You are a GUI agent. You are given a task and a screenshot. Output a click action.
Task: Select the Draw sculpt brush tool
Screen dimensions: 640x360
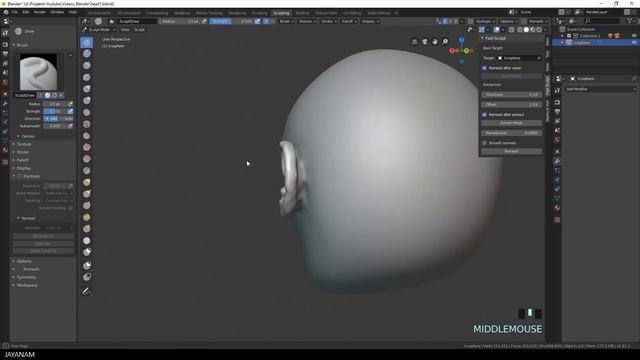click(x=87, y=42)
